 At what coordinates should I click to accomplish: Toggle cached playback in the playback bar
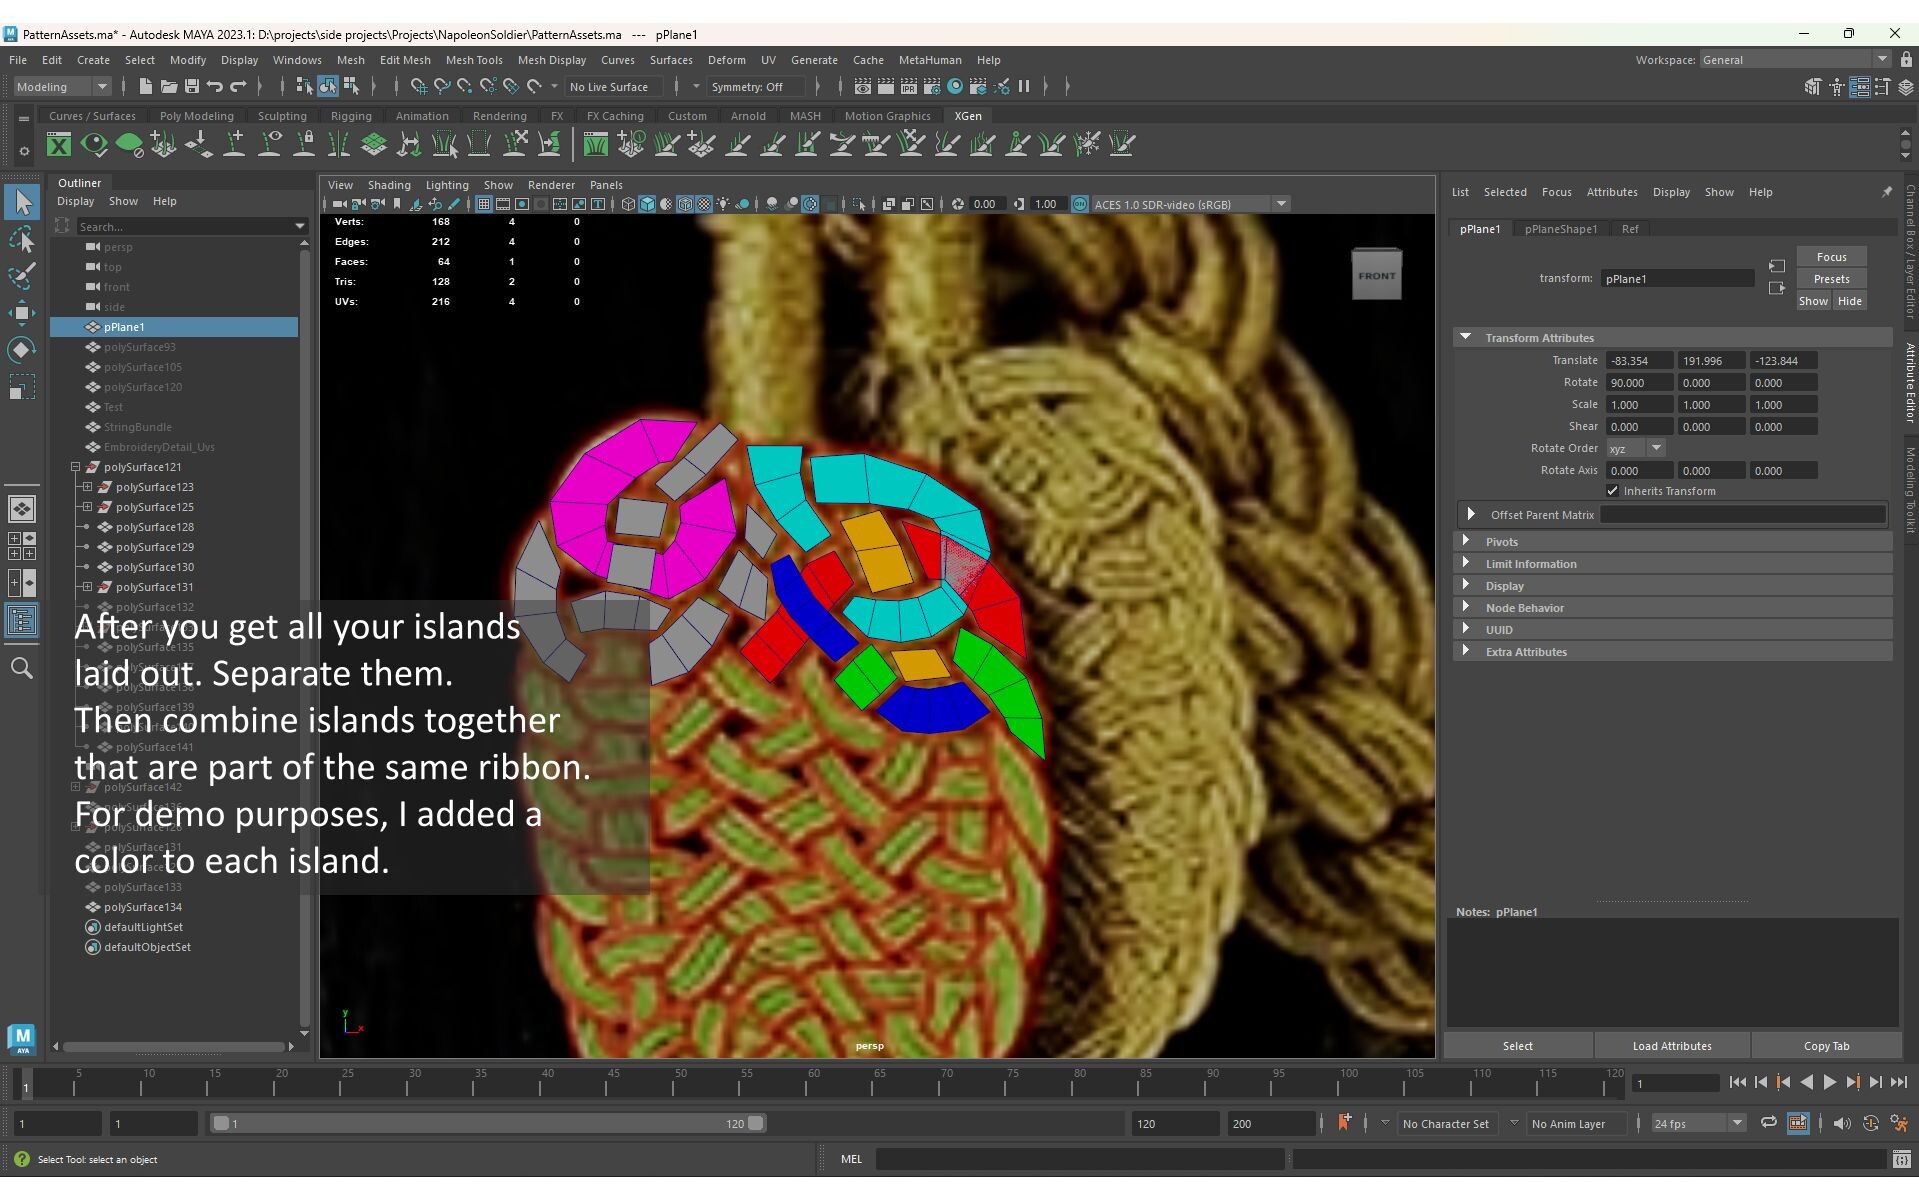pos(1797,1123)
